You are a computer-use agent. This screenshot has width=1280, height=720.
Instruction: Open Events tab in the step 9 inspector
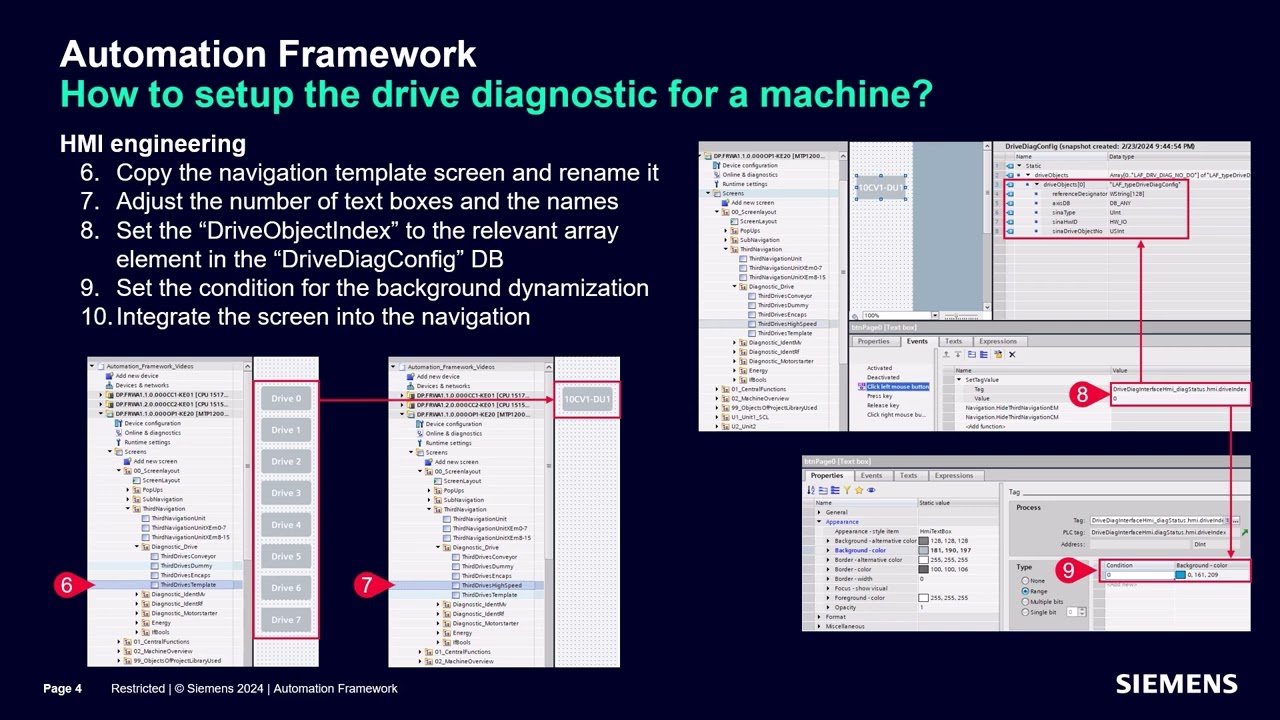(872, 475)
